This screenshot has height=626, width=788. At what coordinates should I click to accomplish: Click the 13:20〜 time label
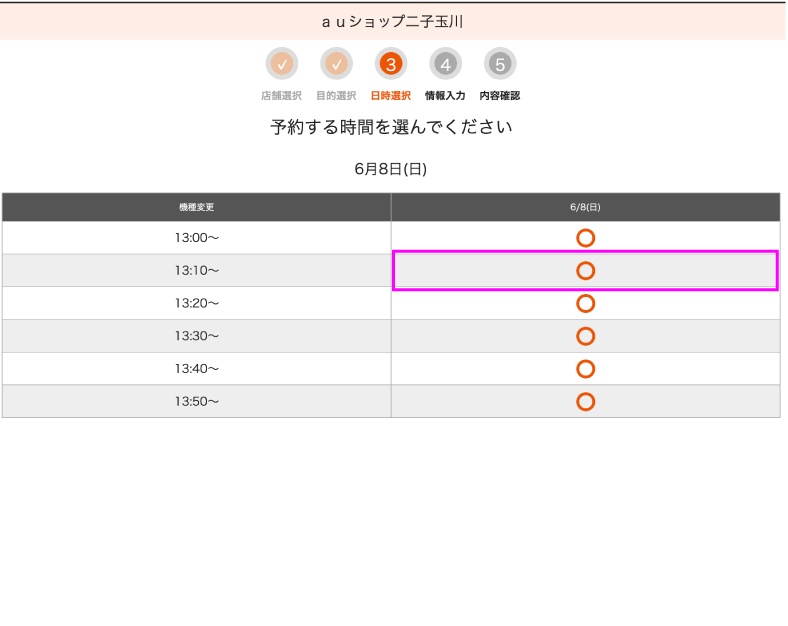tap(196, 303)
